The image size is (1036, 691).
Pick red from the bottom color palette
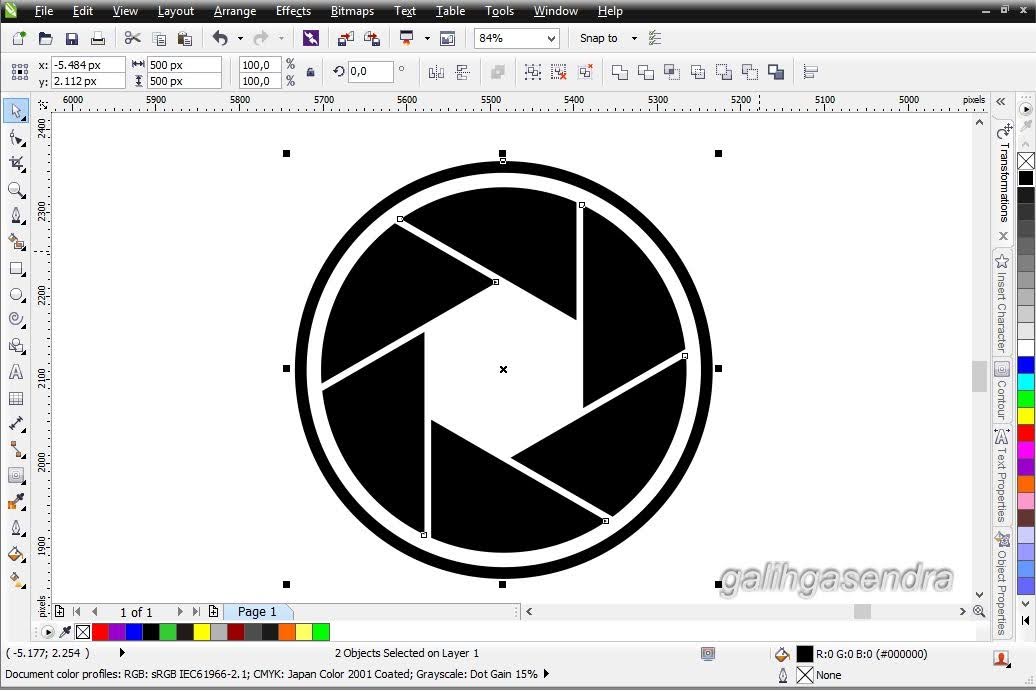tap(99, 631)
